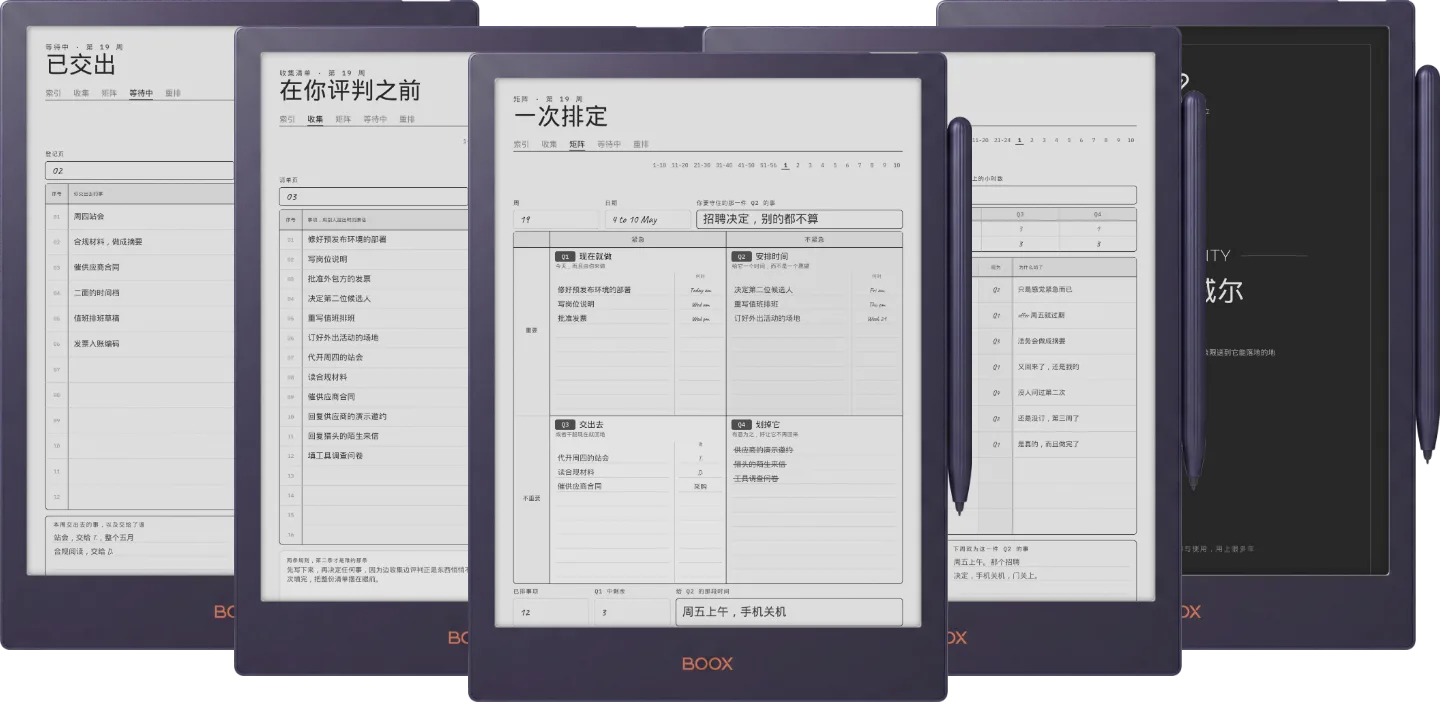Switch to the 收集 tab on center tablet
Viewport: 1440px width, 702px height.
pos(549,144)
